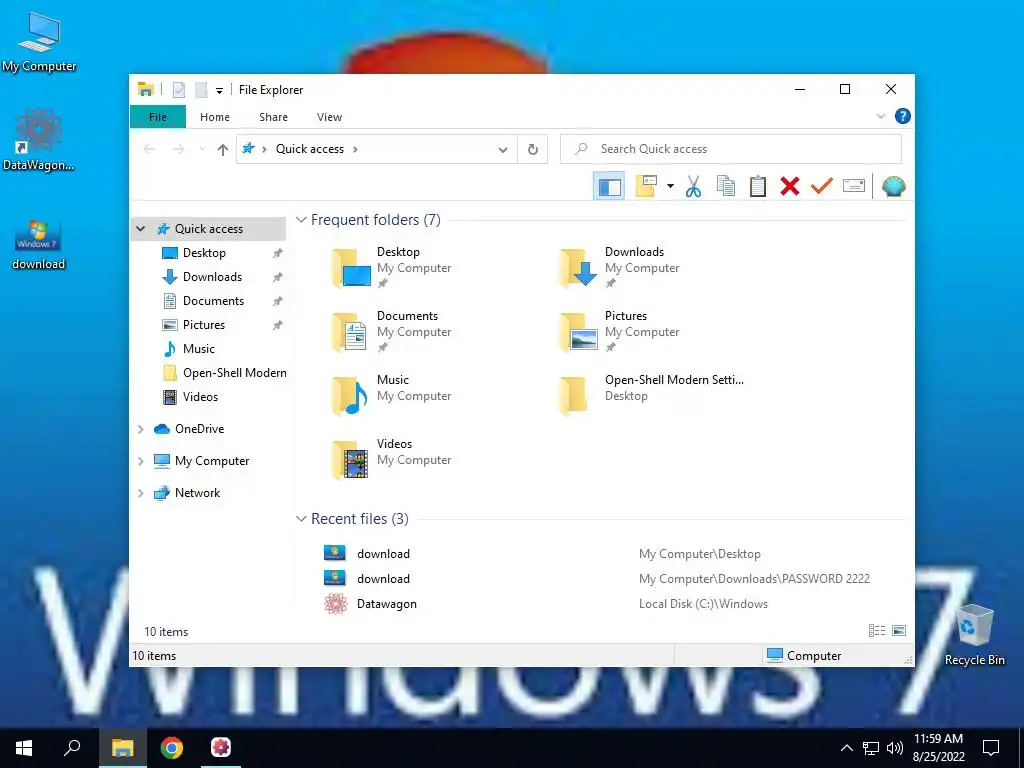This screenshot has height=768, width=1024.
Task: Expand the Network tree node
Action: click(x=140, y=493)
